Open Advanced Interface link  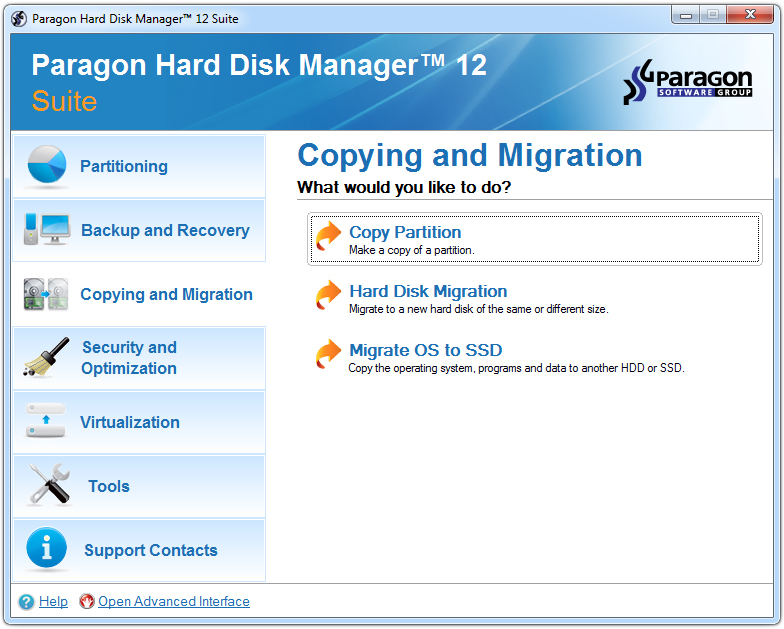174,601
